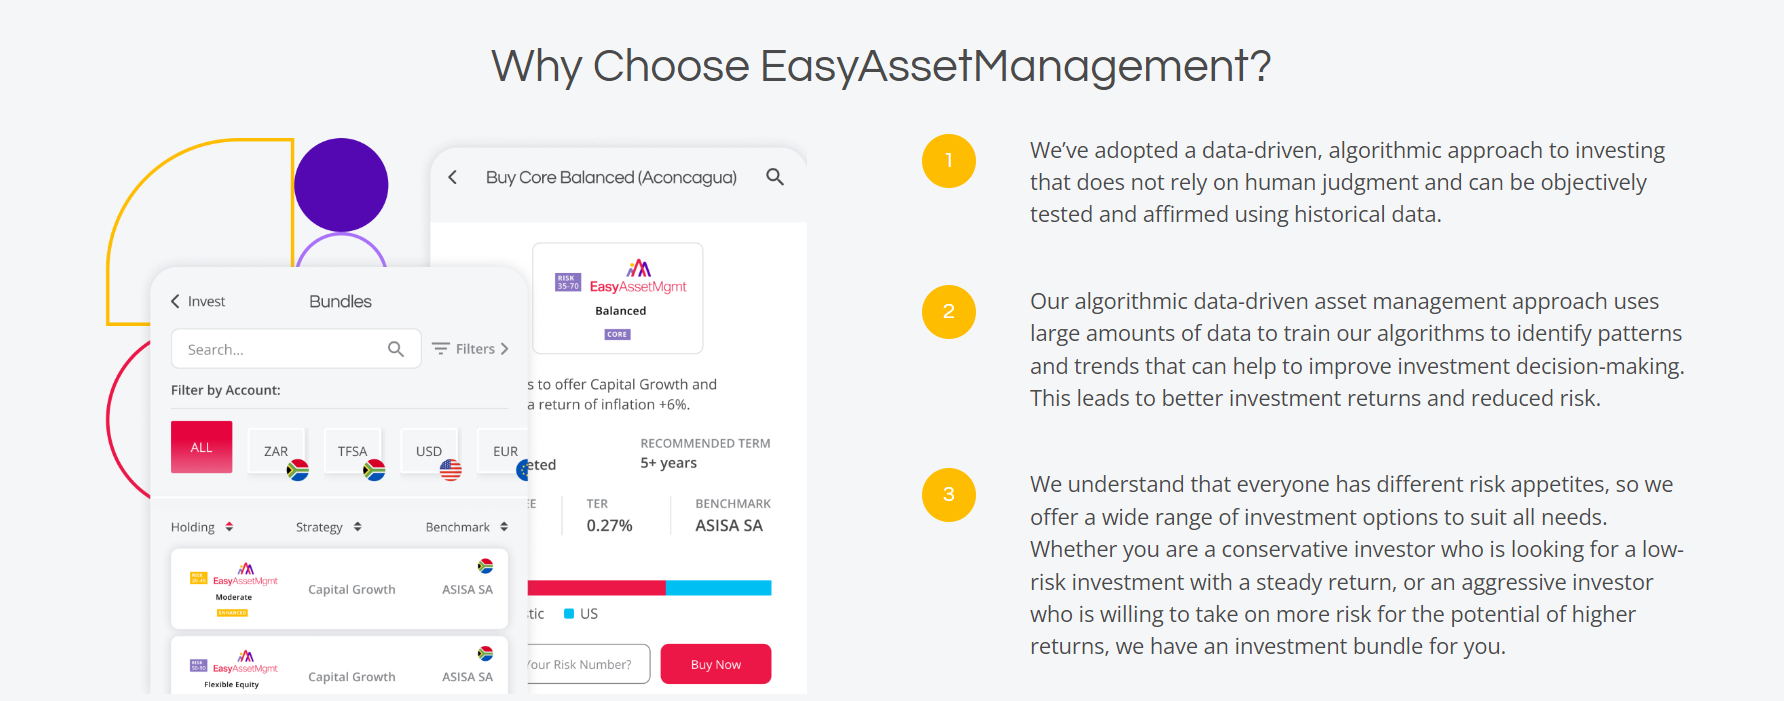This screenshot has width=1784, height=701.
Task: Click the back arrow beside Invest
Action: [x=175, y=301]
